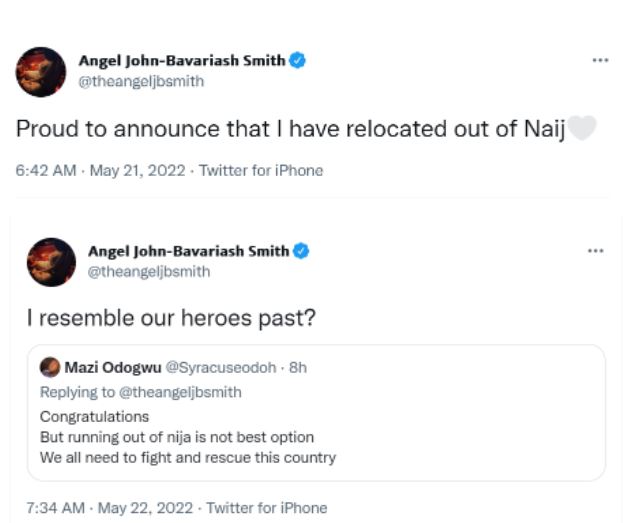Click "Twitter for iPhone" beside the May 21 timestamp
This screenshot has height=523, width=625.
click(x=261, y=170)
